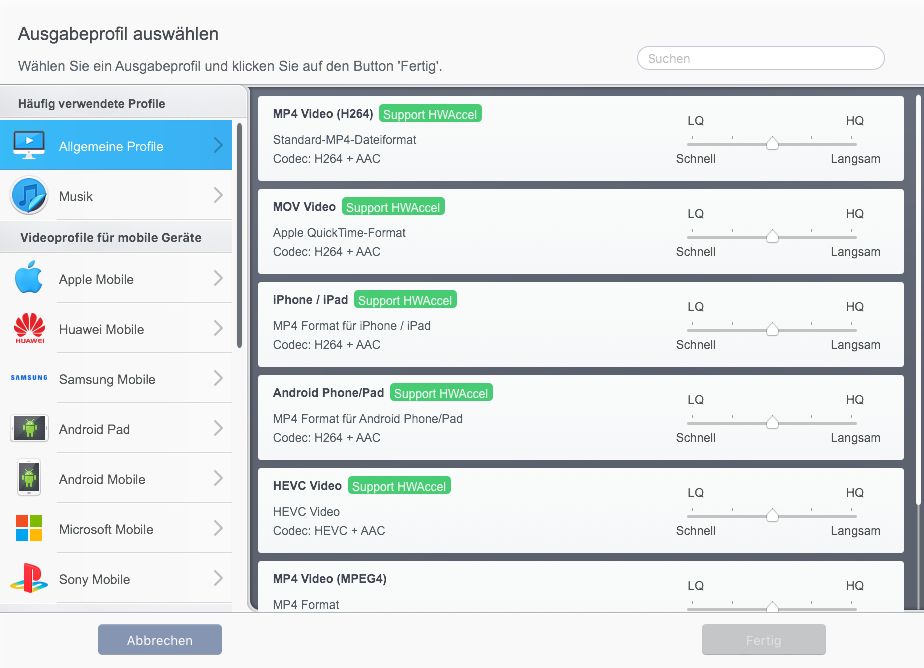This screenshot has height=668, width=924.
Task: Expand the Apple Mobile chevron arrow
Action: click(219, 278)
